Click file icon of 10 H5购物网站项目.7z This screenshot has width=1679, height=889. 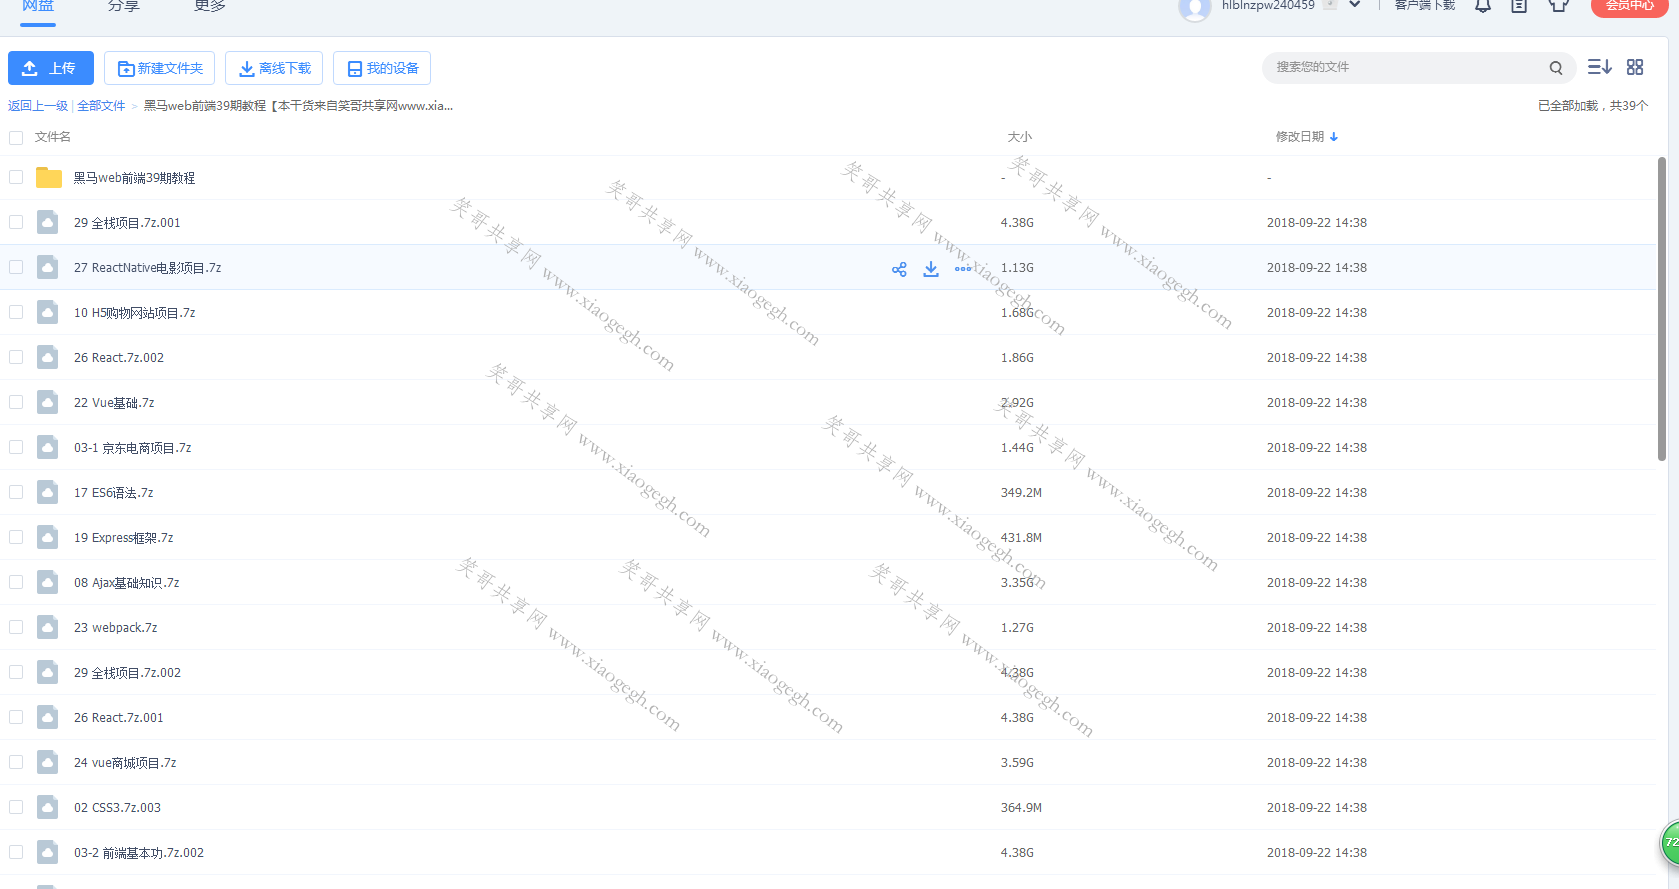point(47,312)
